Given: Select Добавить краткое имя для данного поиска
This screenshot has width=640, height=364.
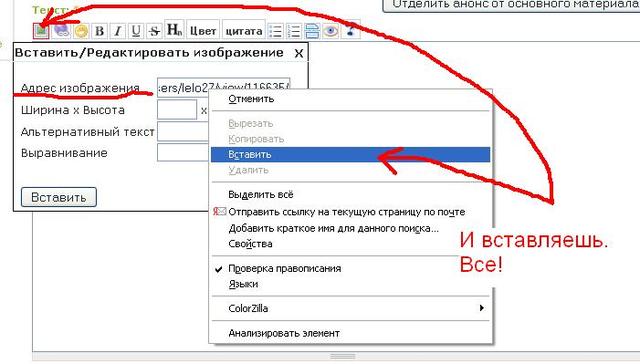Looking at the screenshot, I should pos(351,228).
